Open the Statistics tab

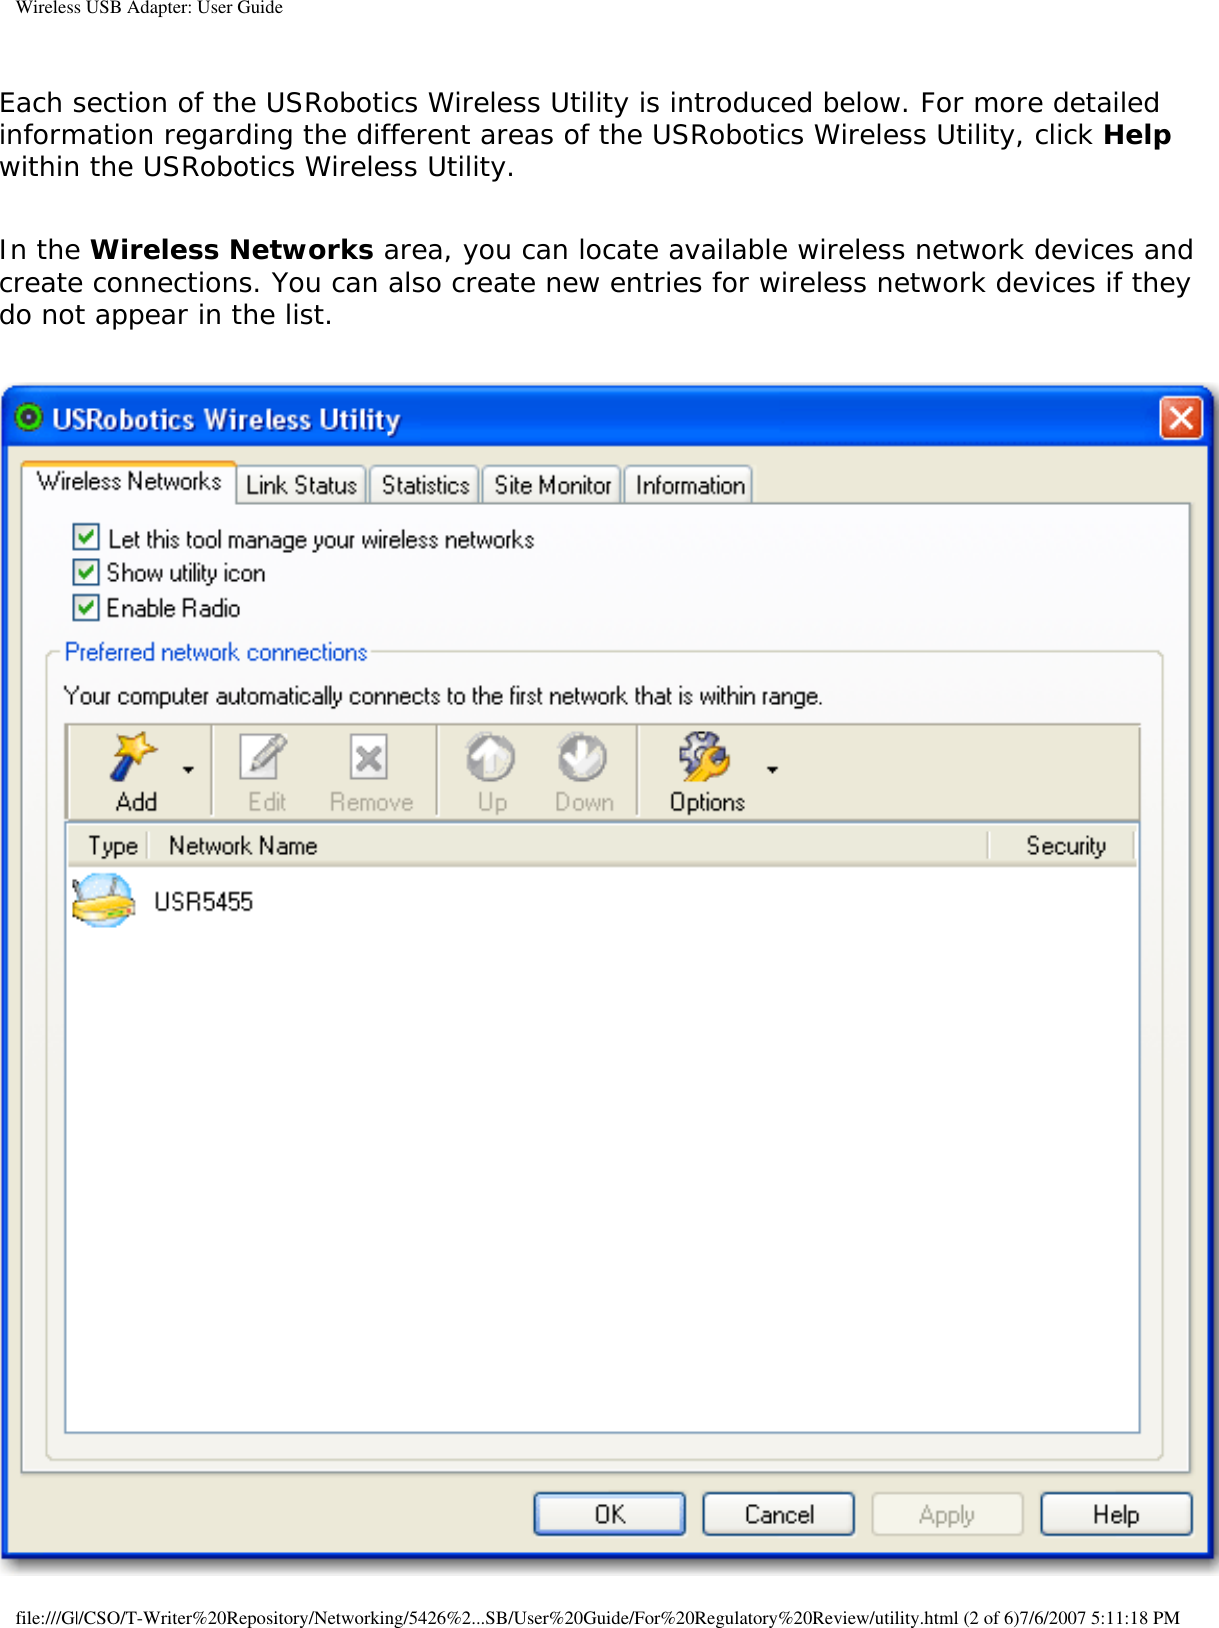pos(425,485)
